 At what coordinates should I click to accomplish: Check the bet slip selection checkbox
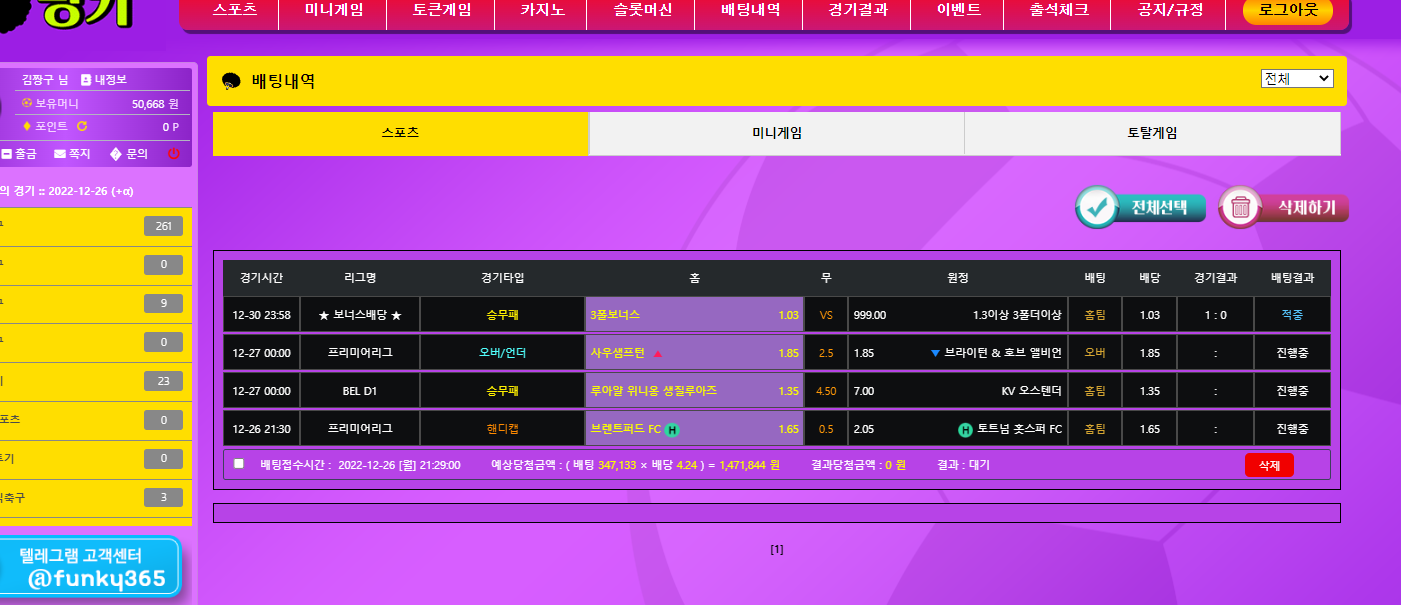[238, 464]
